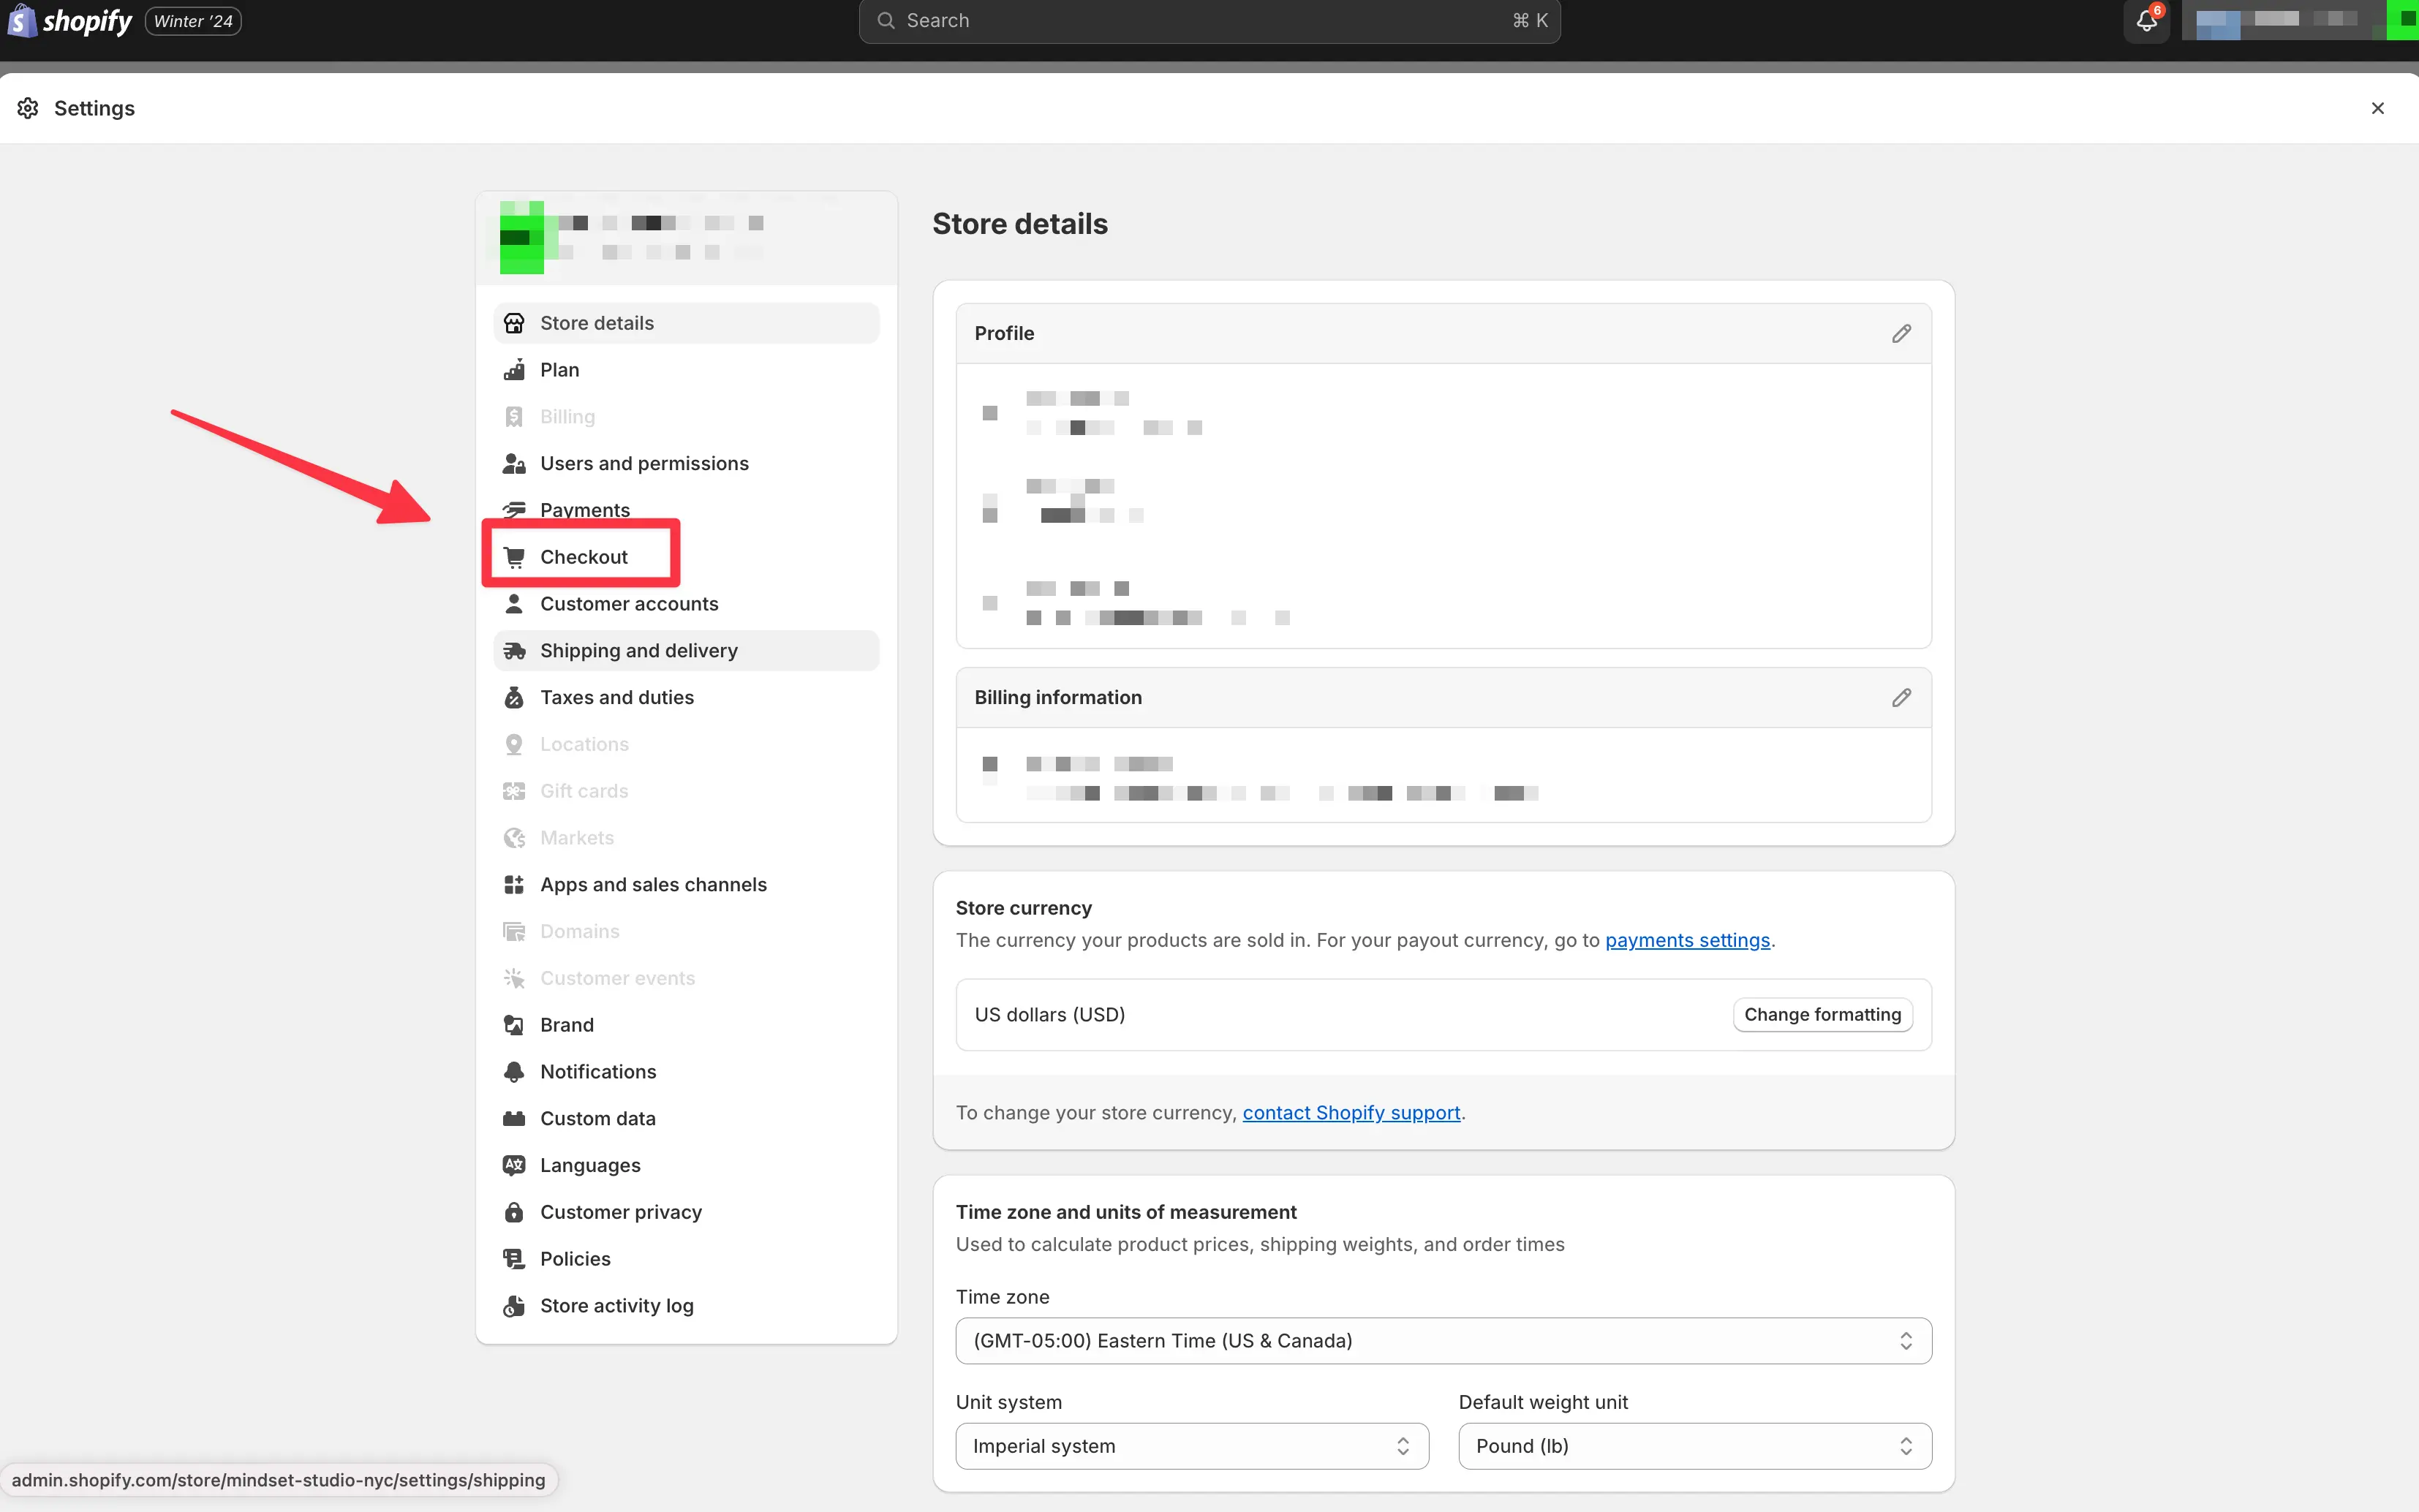Go to Taxes and duties settings
This screenshot has width=2419, height=1512.
coord(686,697)
